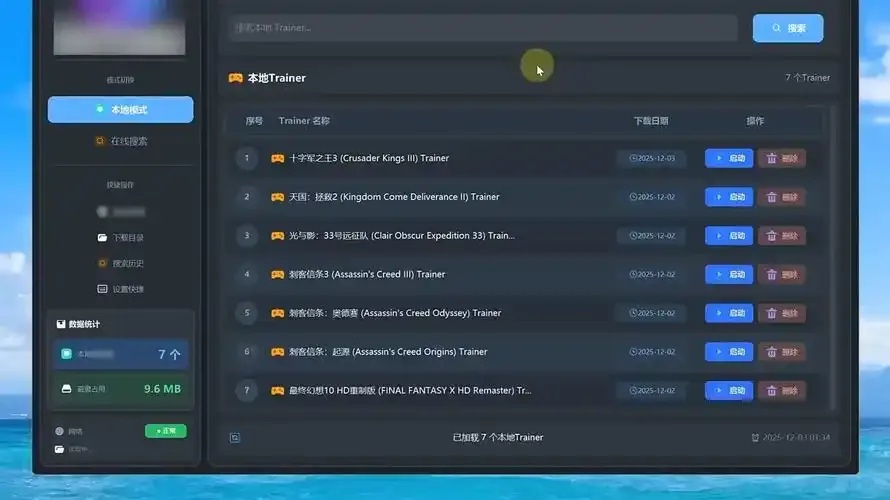Click the row number 7 badge
Viewport: 890px width, 500px height.
(x=247, y=390)
